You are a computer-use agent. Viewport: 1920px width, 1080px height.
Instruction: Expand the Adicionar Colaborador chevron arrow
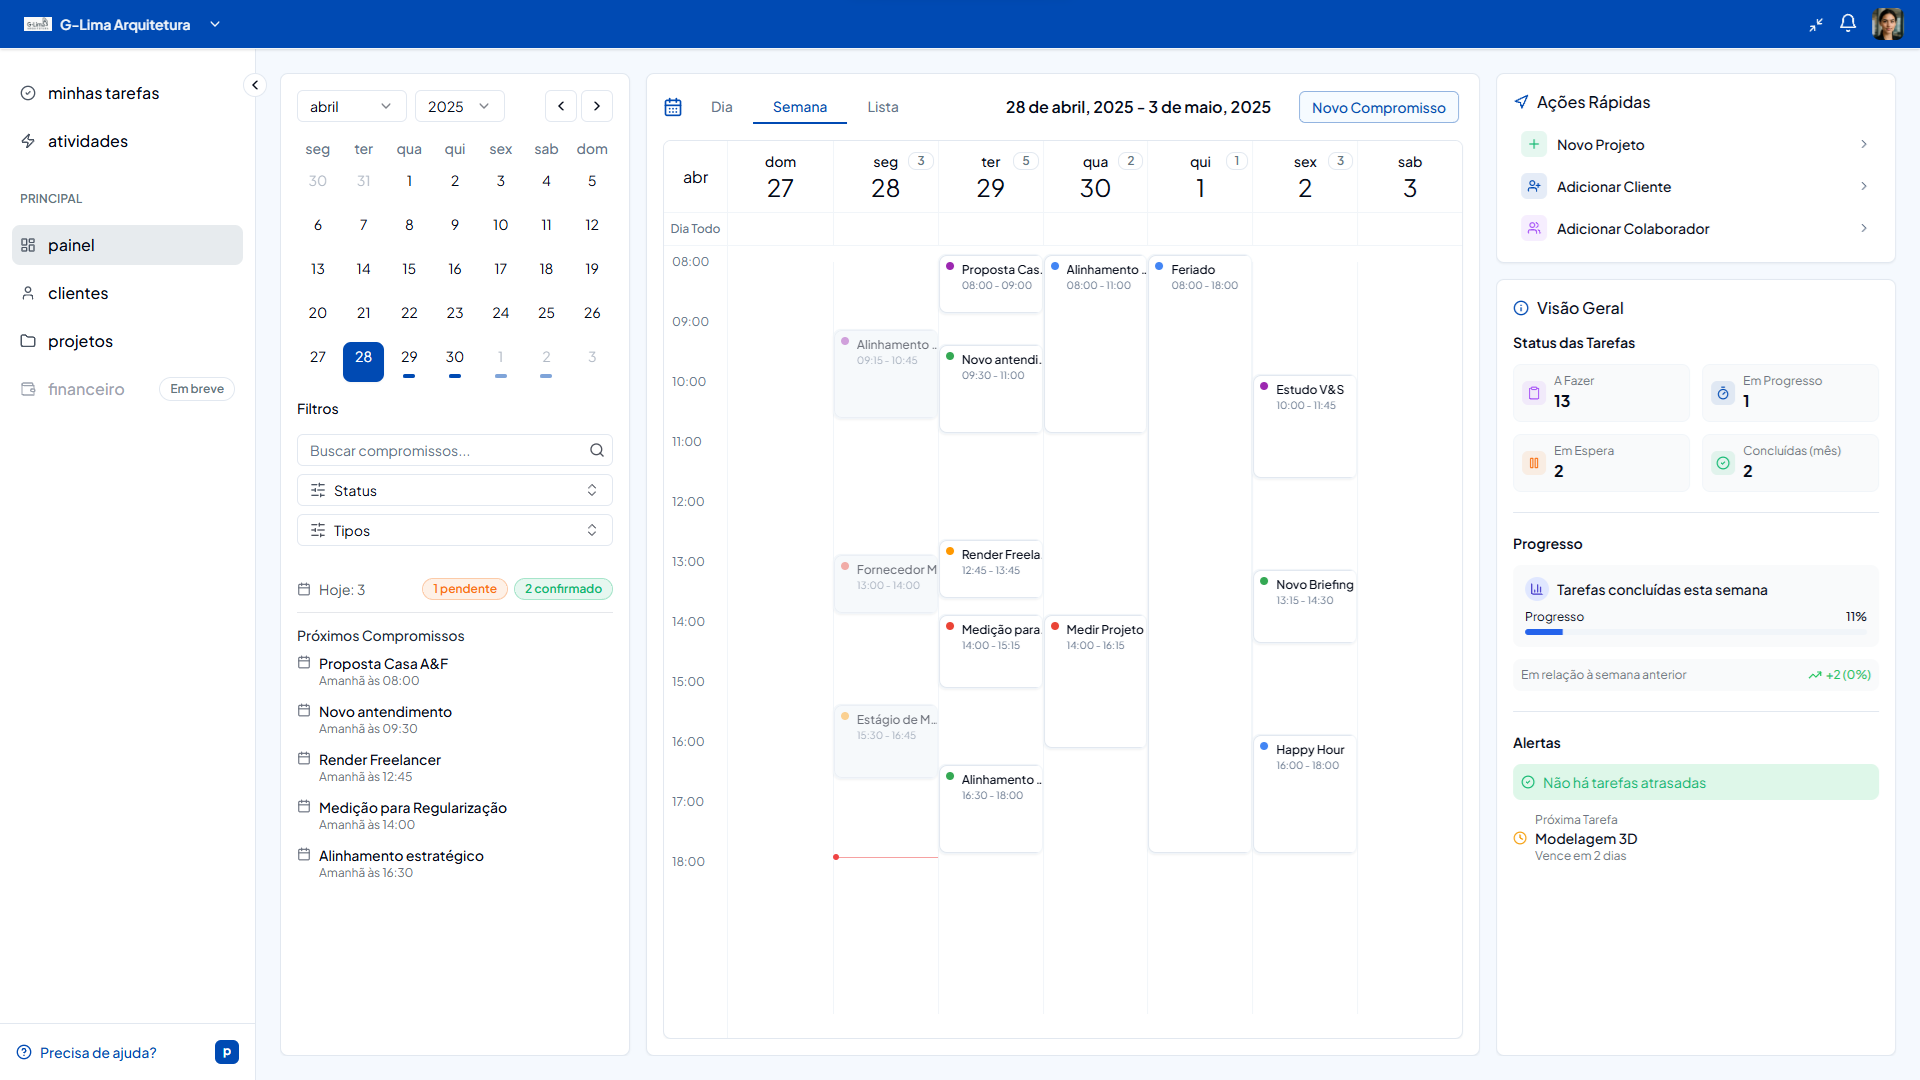tap(1864, 228)
